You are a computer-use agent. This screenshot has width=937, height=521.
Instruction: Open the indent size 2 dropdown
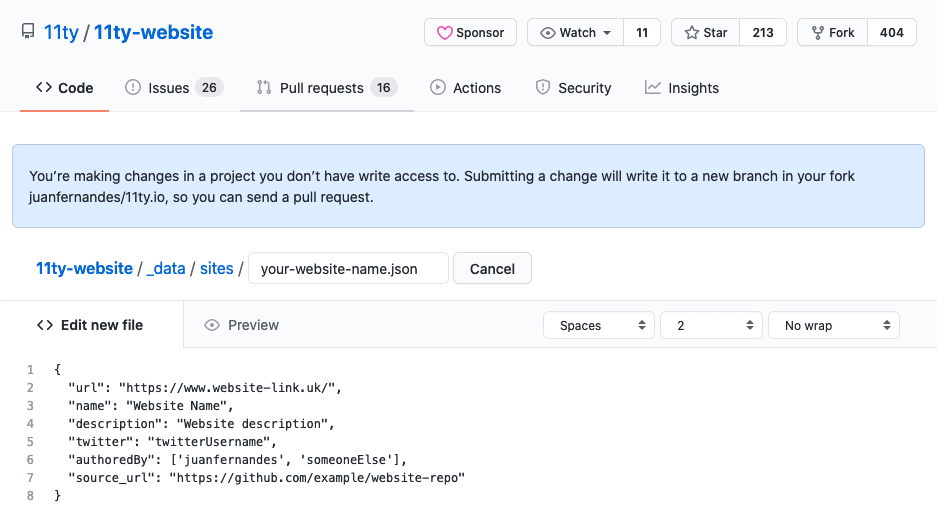coord(711,325)
